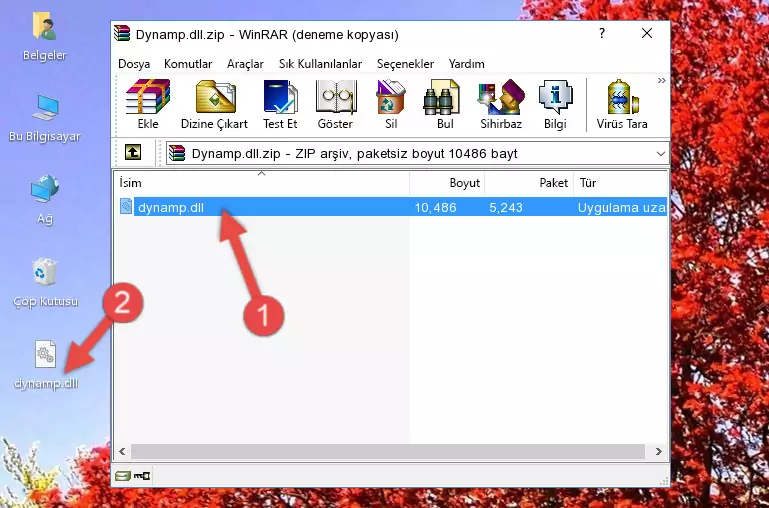The width and height of the screenshot is (769, 508).
Task: Select the Belgeler desktop icon
Action: pyautogui.click(x=44, y=37)
